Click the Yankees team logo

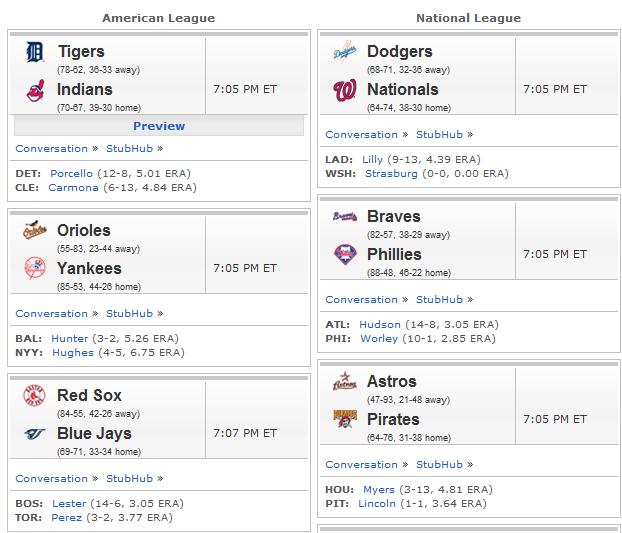pyautogui.click(x=35, y=268)
